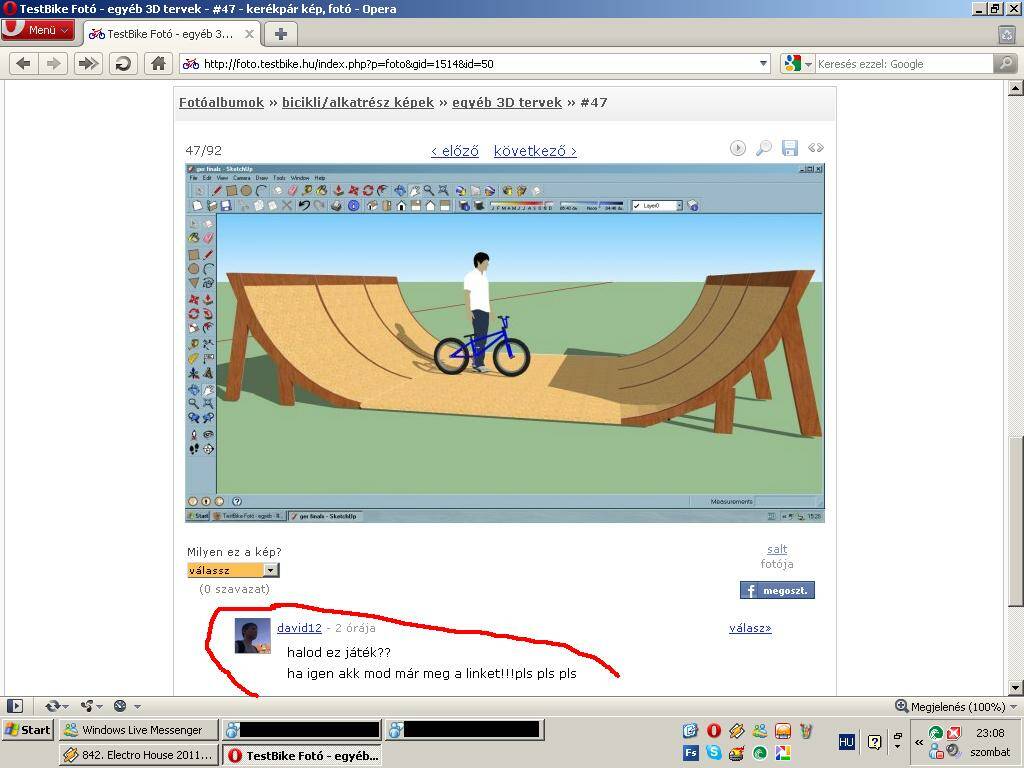The width and height of the screenshot is (1024, 768).
Task: Toggle the Opera side panel button
Action: [15, 706]
